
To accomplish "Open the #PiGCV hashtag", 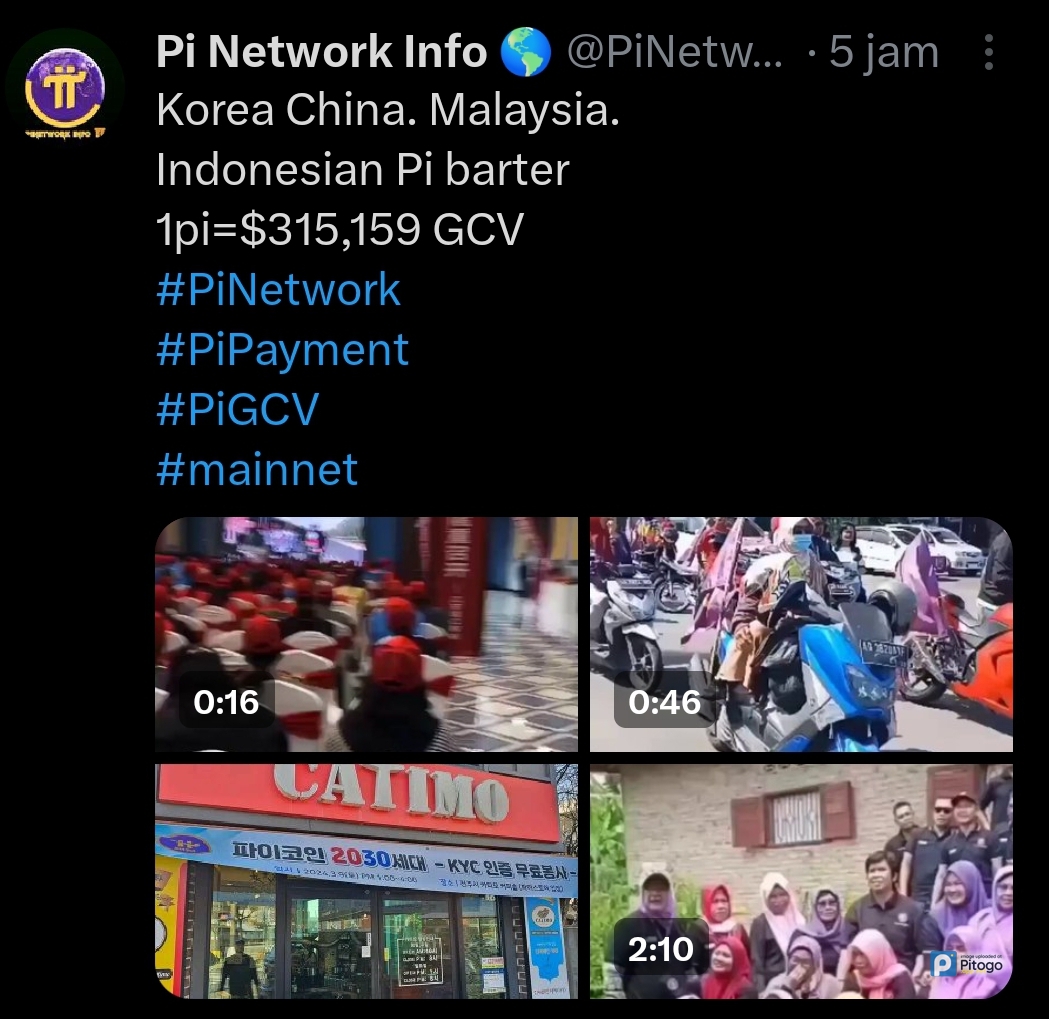I will (237, 409).
